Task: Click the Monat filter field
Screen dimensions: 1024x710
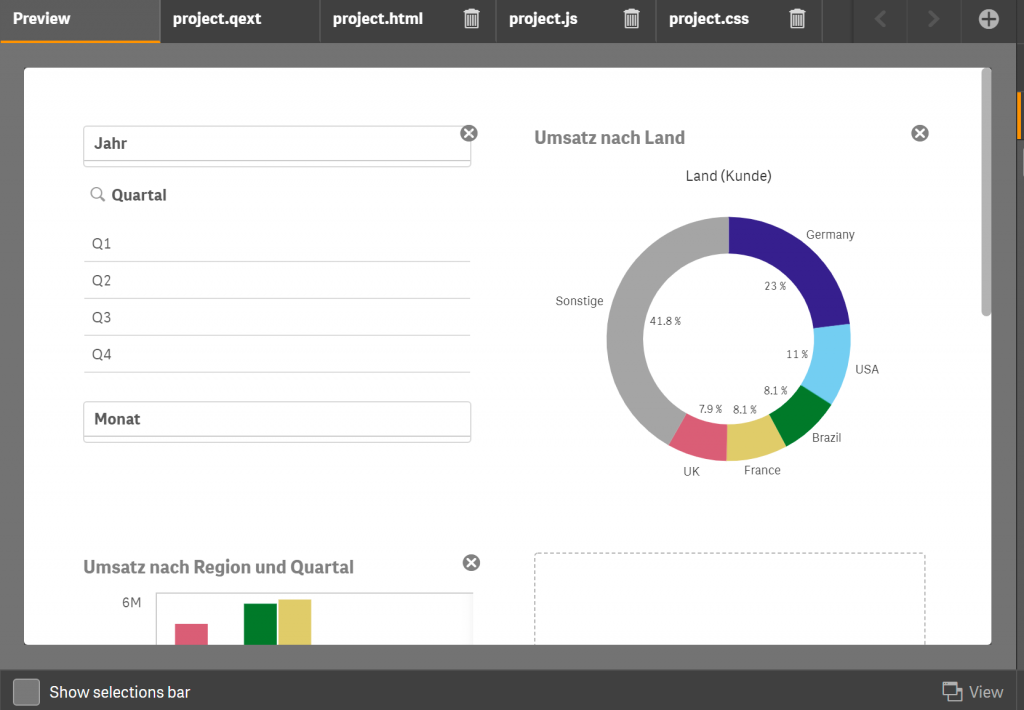Action: point(277,419)
